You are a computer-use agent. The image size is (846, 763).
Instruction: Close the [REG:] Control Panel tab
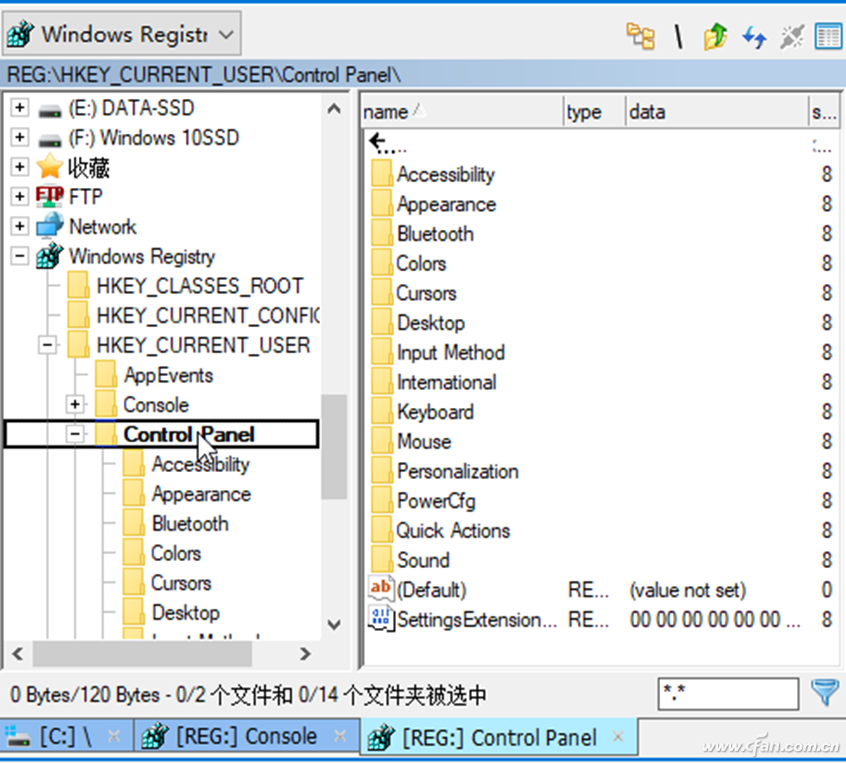[619, 736]
